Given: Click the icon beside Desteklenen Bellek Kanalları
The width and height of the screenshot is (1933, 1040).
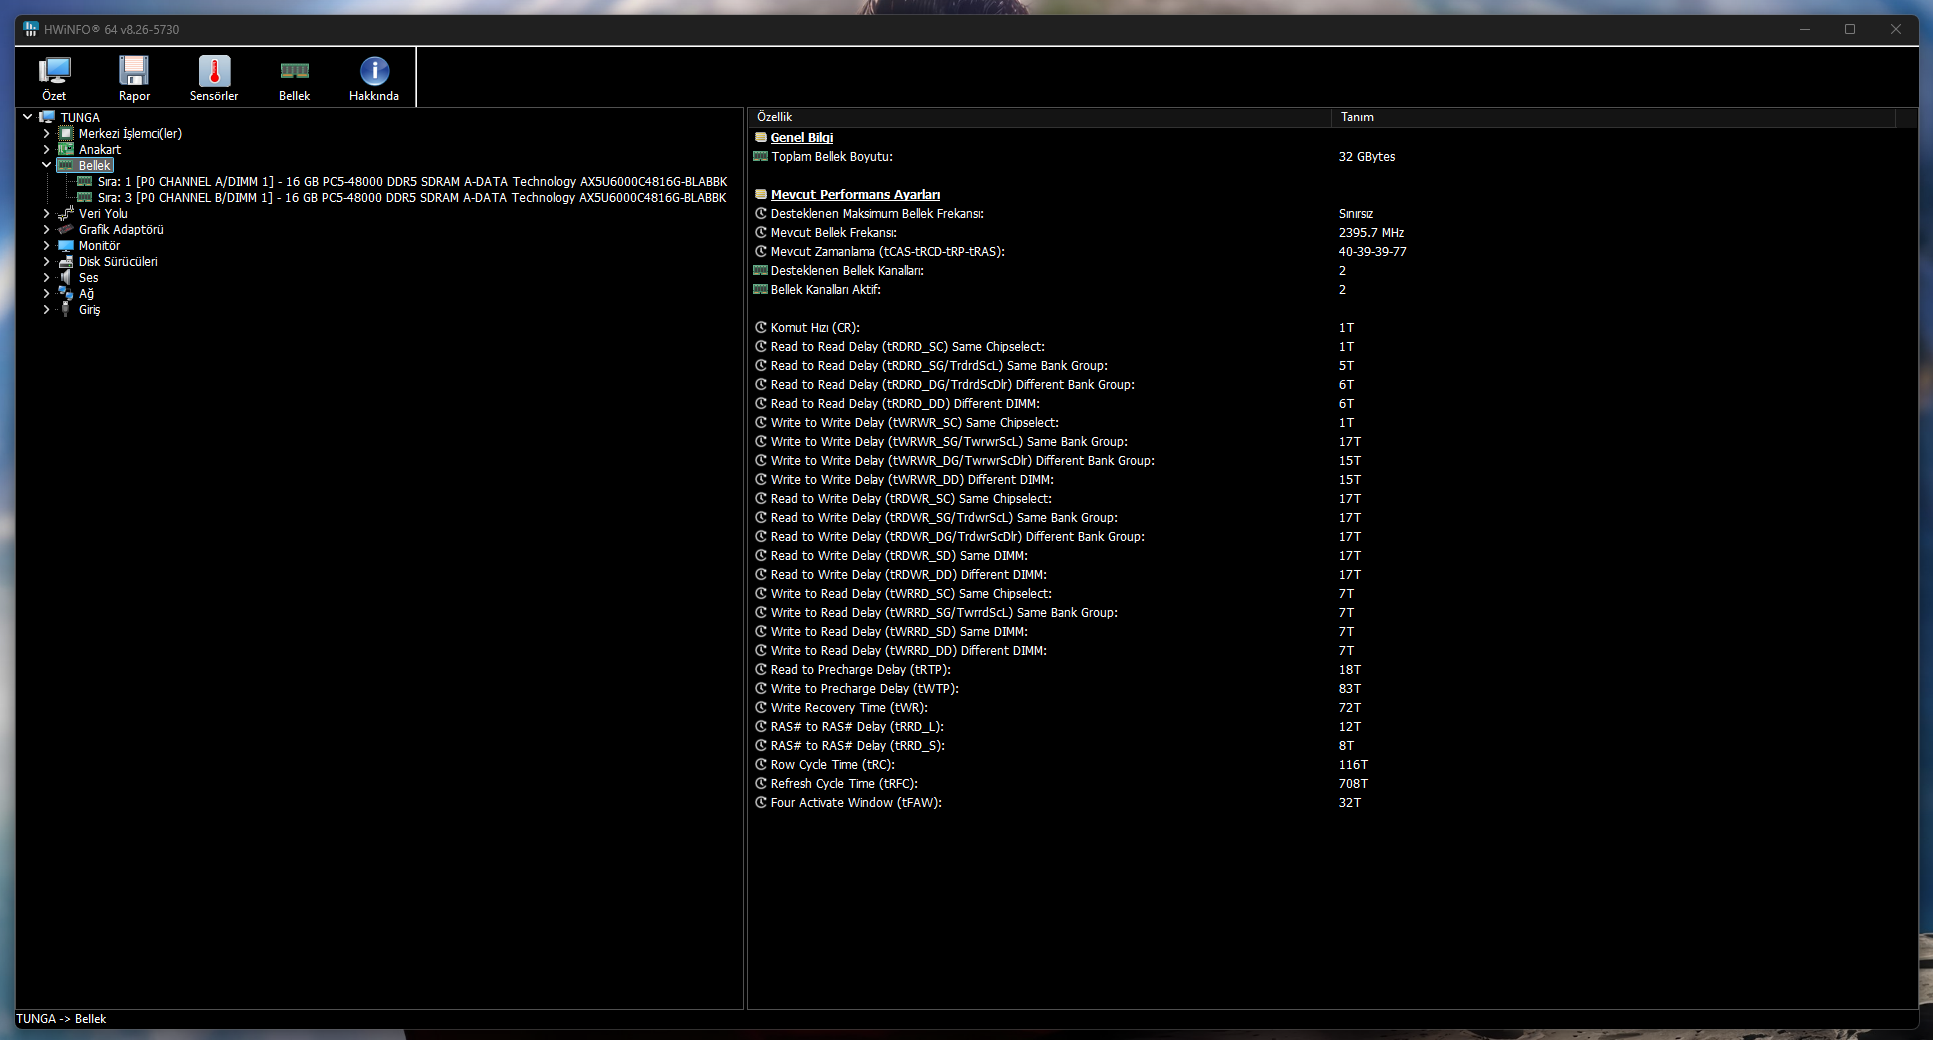Looking at the screenshot, I should pos(761,270).
